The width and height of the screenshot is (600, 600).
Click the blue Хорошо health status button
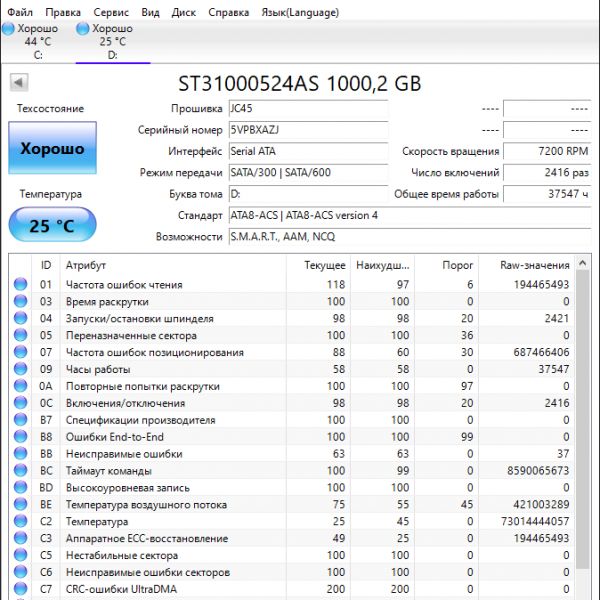point(52,149)
